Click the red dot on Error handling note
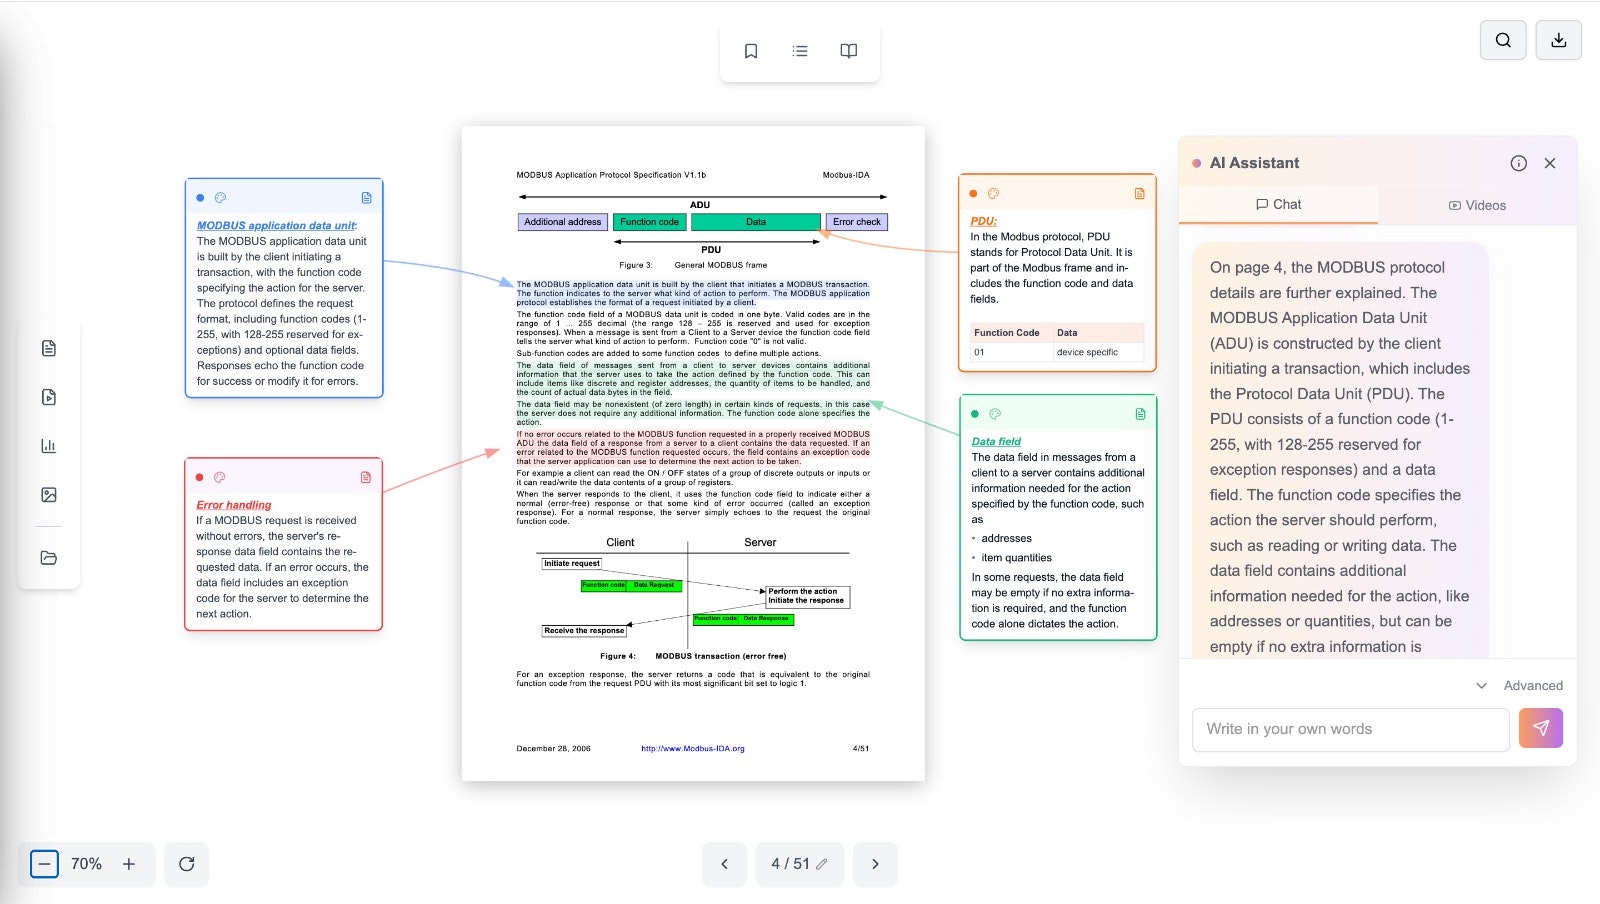Image resolution: width=1600 pixels, height=904 pixels. (x=199, y=477)
